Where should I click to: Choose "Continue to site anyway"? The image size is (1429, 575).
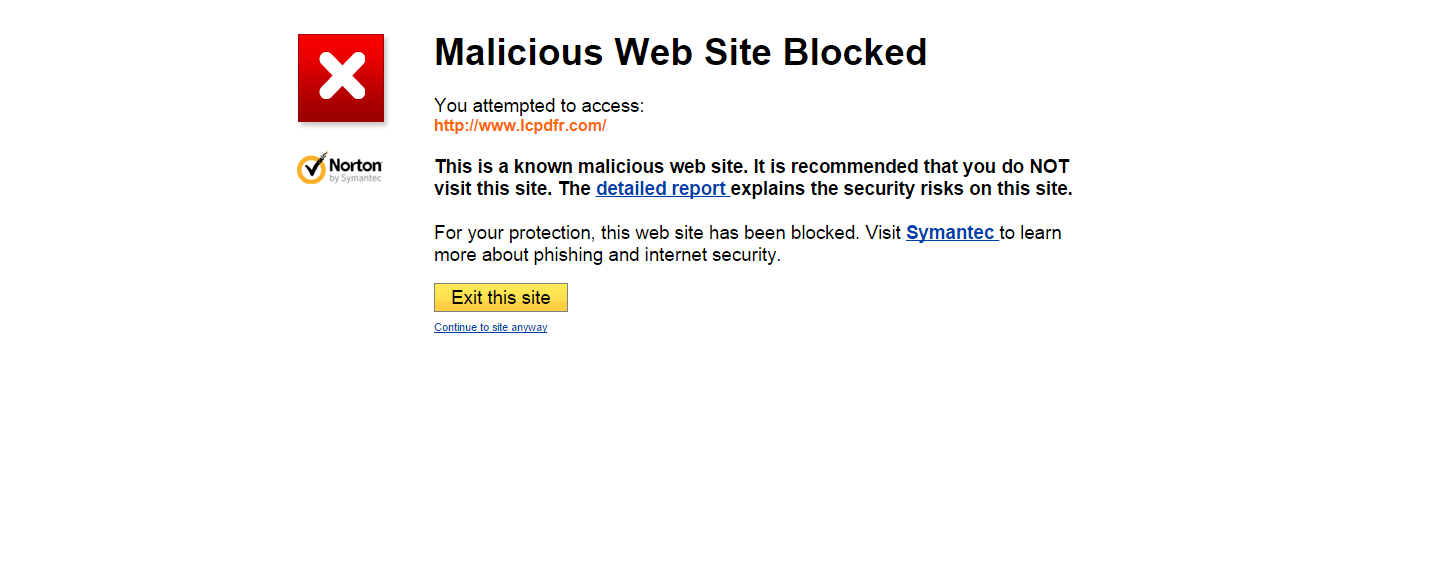490,328
